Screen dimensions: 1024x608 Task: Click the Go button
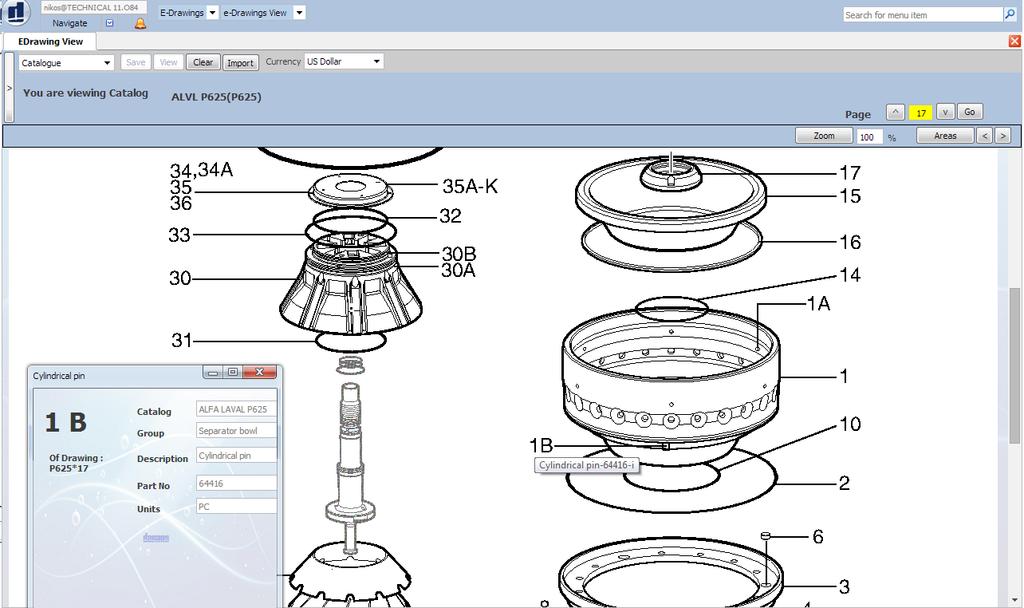coord(970,112)
